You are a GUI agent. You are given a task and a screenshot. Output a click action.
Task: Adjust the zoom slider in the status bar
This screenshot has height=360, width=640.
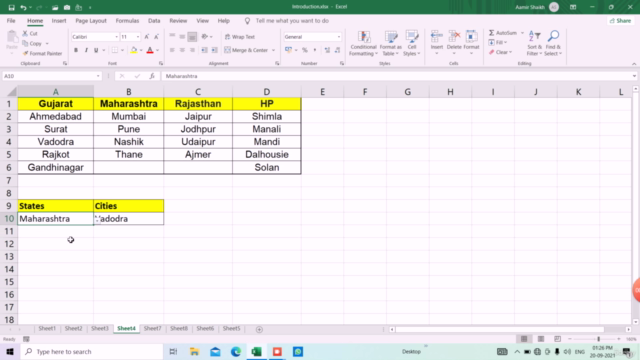coord(598,339)
